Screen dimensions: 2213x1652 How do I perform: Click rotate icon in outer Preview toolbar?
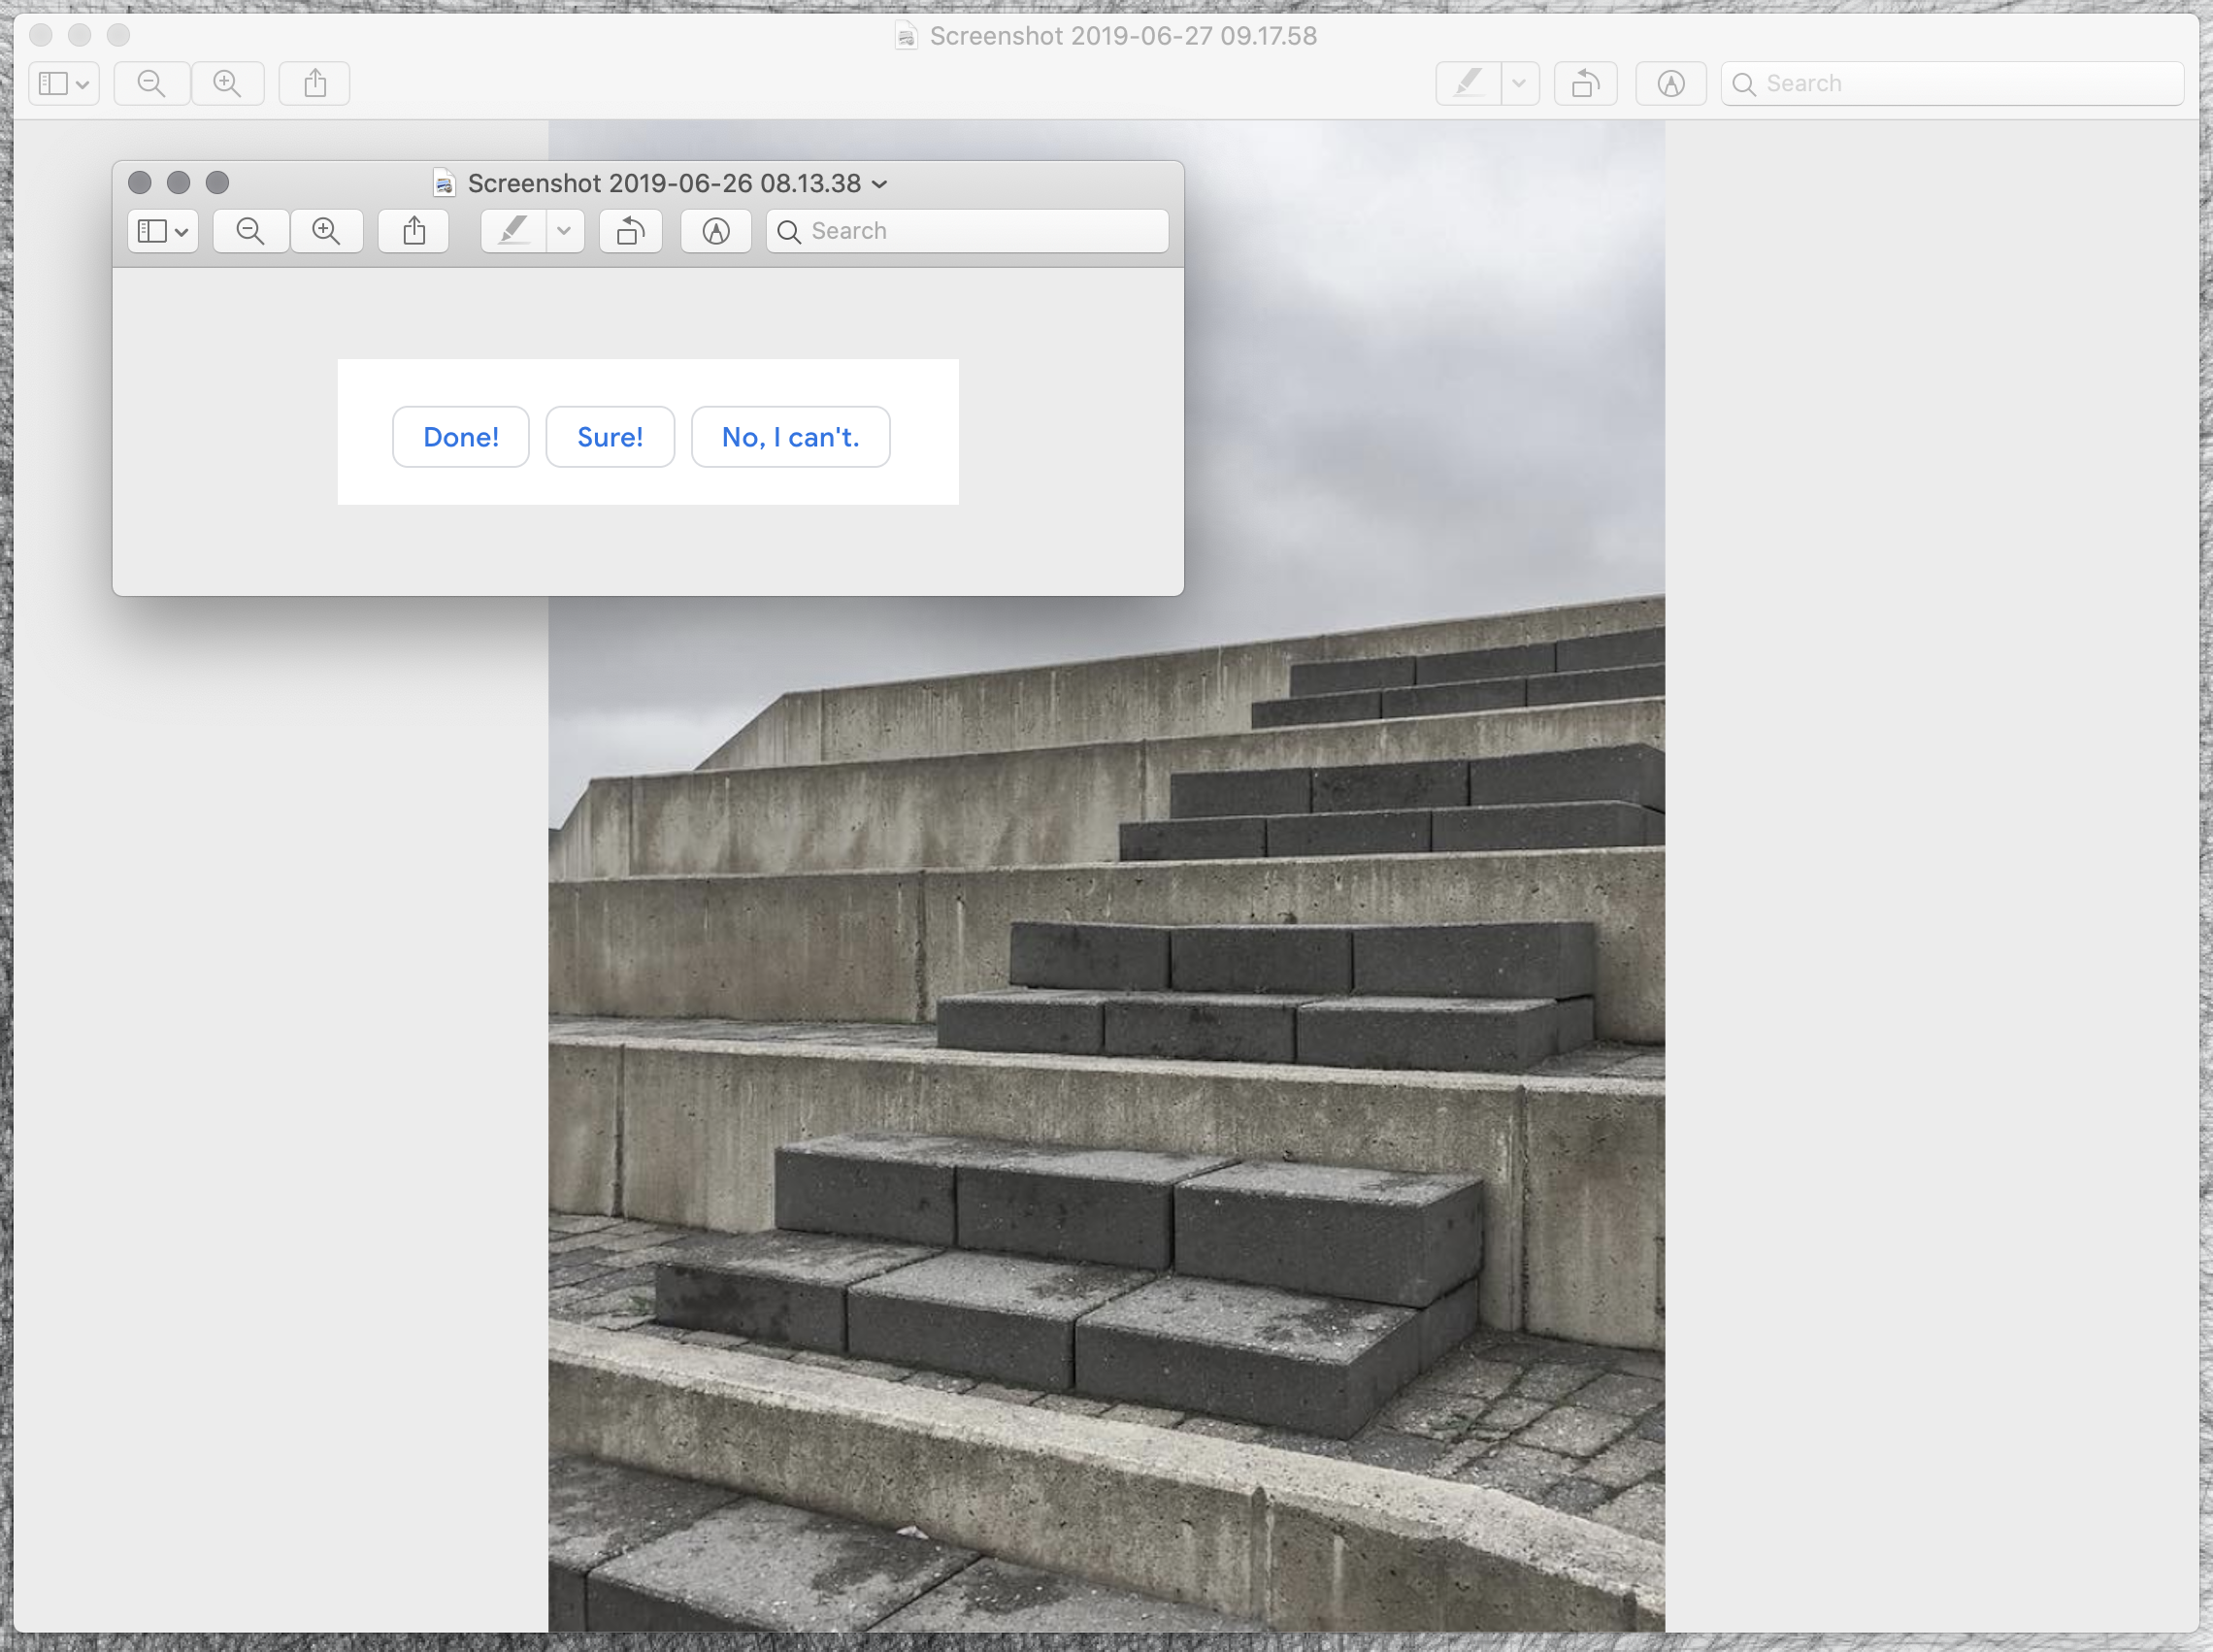pyautogui.click(x=1586, y=83)
